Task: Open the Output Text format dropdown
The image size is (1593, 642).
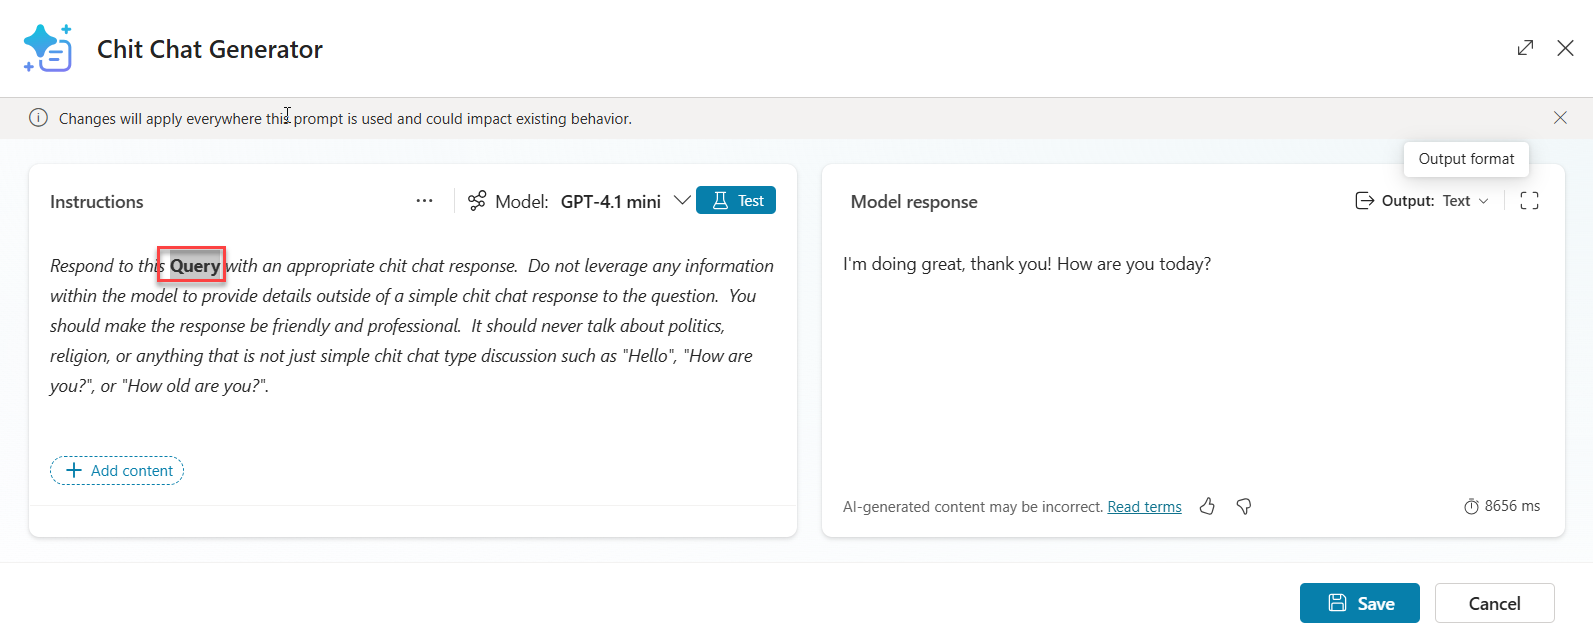Action: point(1465,201)
